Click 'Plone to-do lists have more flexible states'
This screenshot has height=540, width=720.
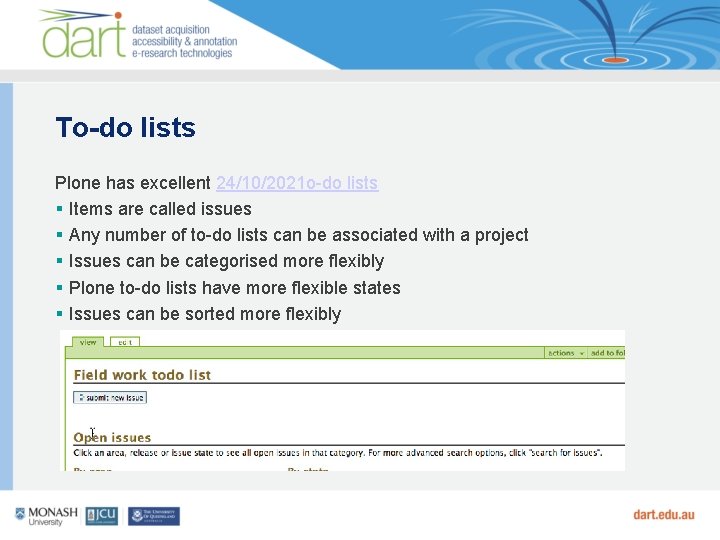click(235, 288)
